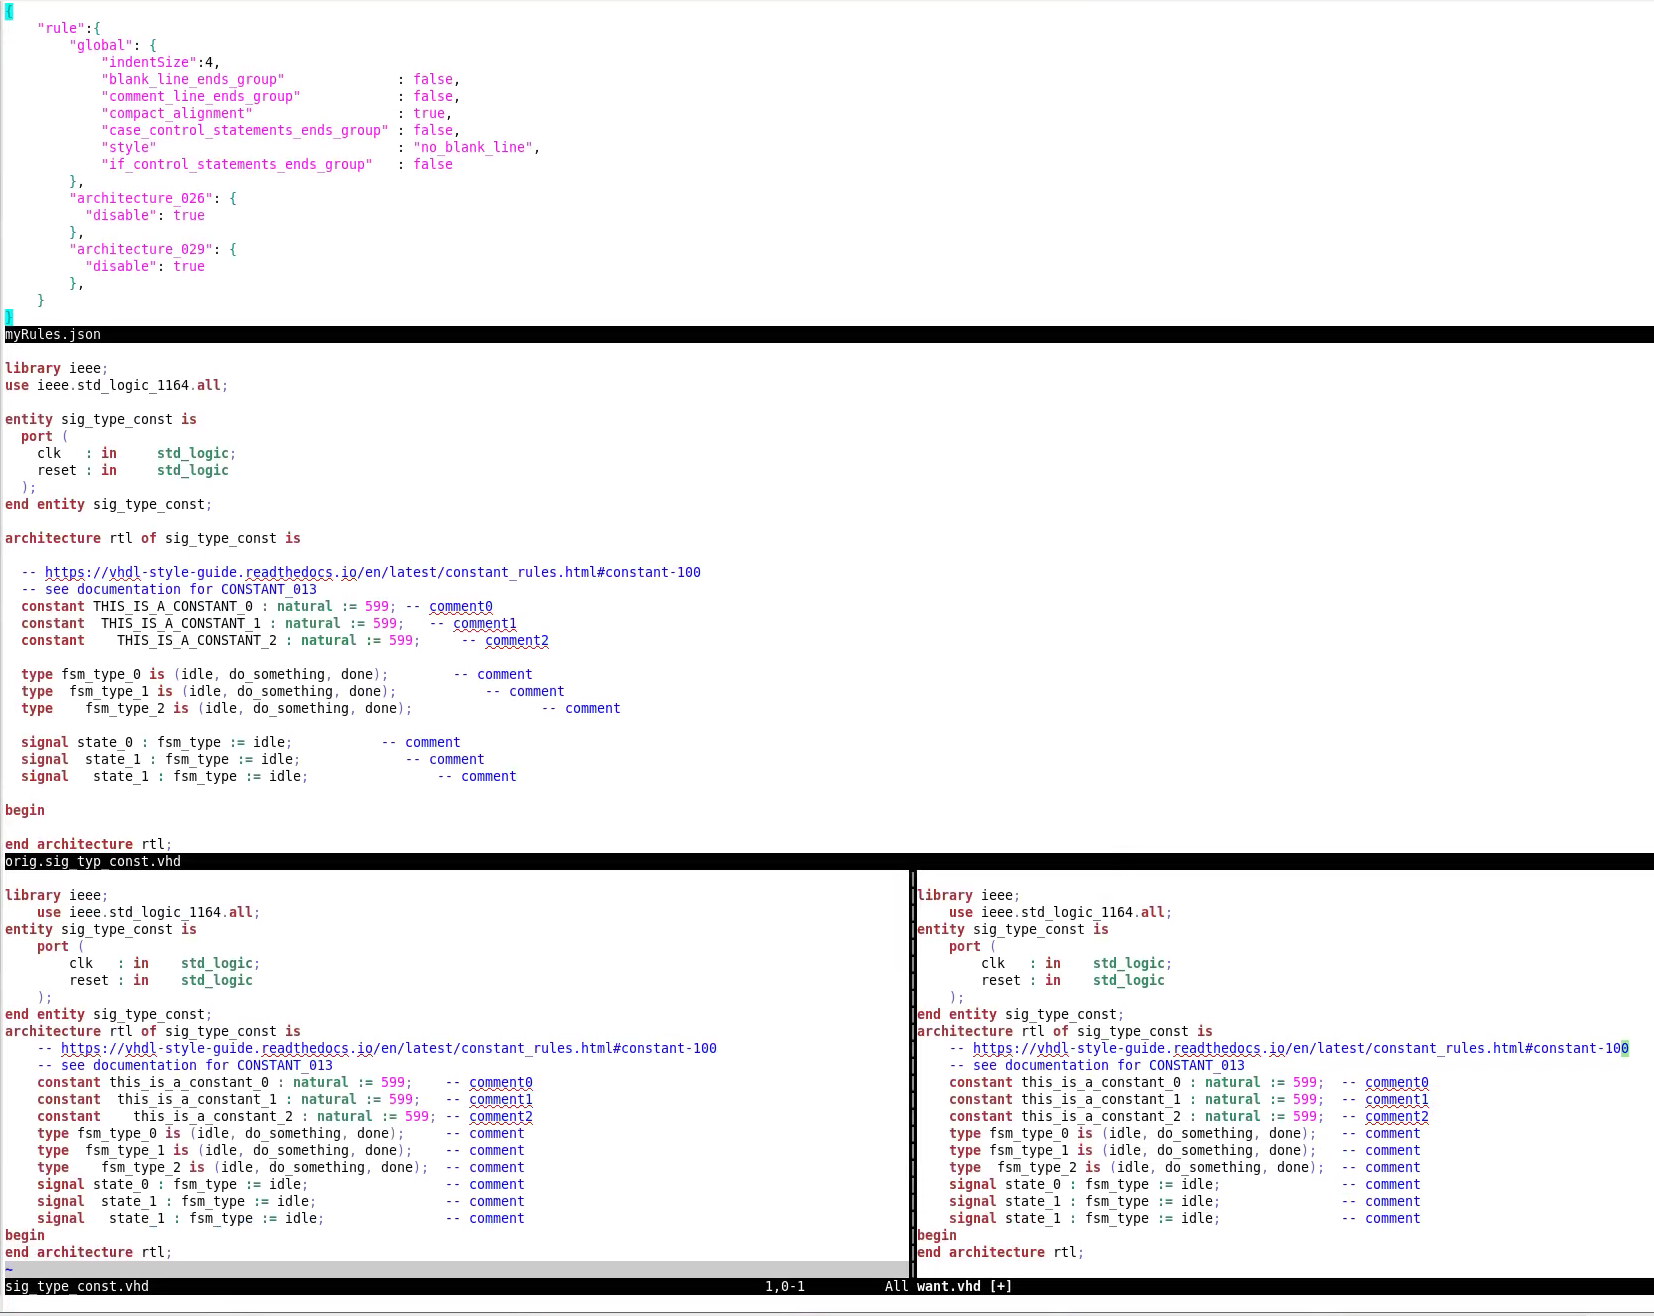Click the All scroll indicator in status bar
1654x1316 pixels.
pos(895,1286)
